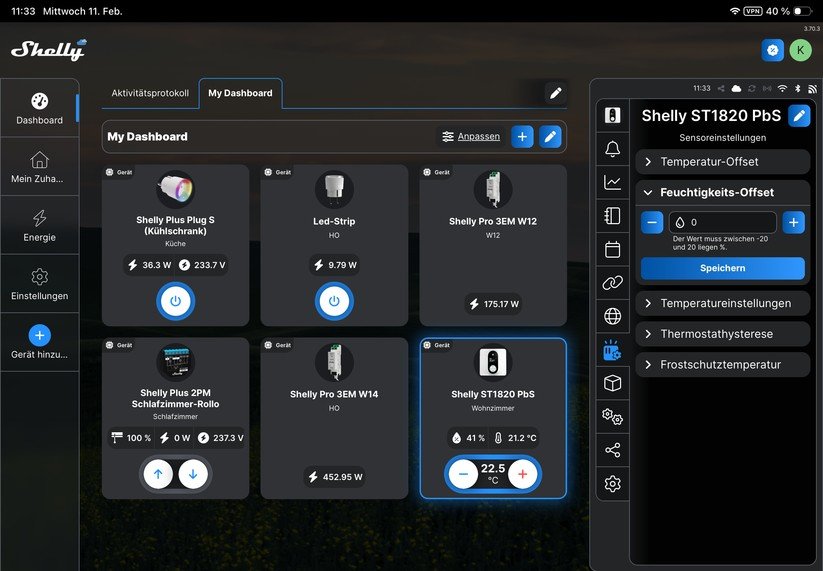Increase thermostat target temperature with plus
This screenshot has height=571, width=823.
(x=522, y=474)
